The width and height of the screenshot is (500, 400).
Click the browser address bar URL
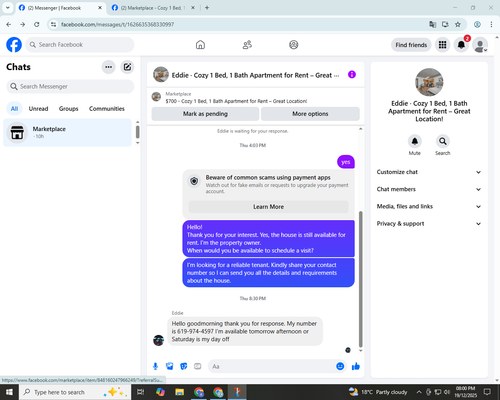[117, 24]
